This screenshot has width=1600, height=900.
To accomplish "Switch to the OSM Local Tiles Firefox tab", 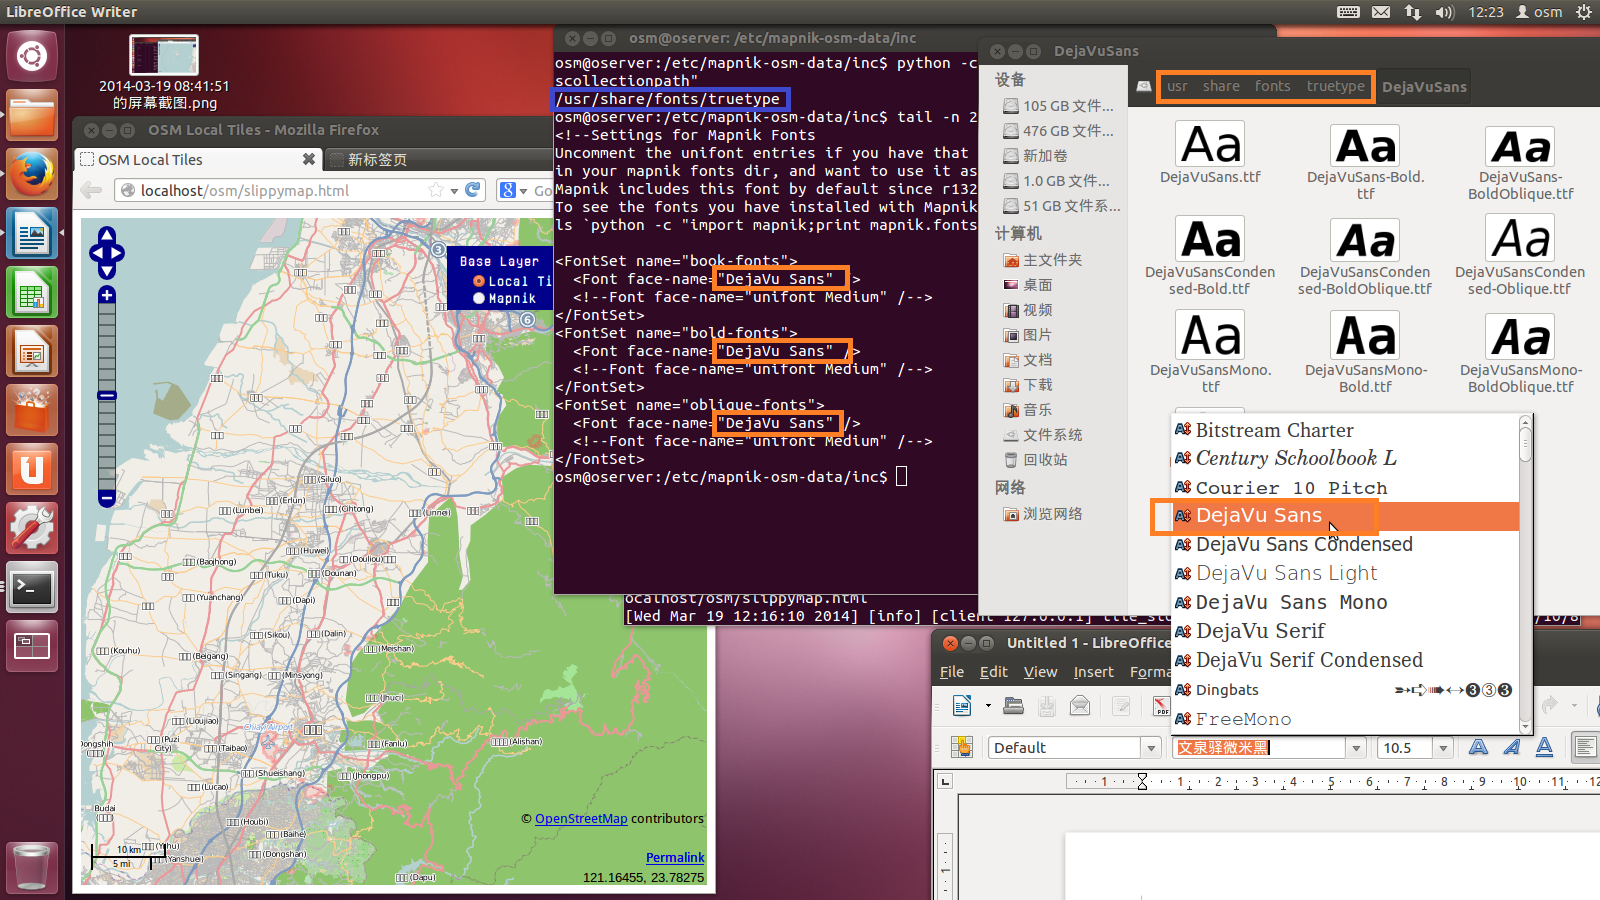I will pos(197,159).
